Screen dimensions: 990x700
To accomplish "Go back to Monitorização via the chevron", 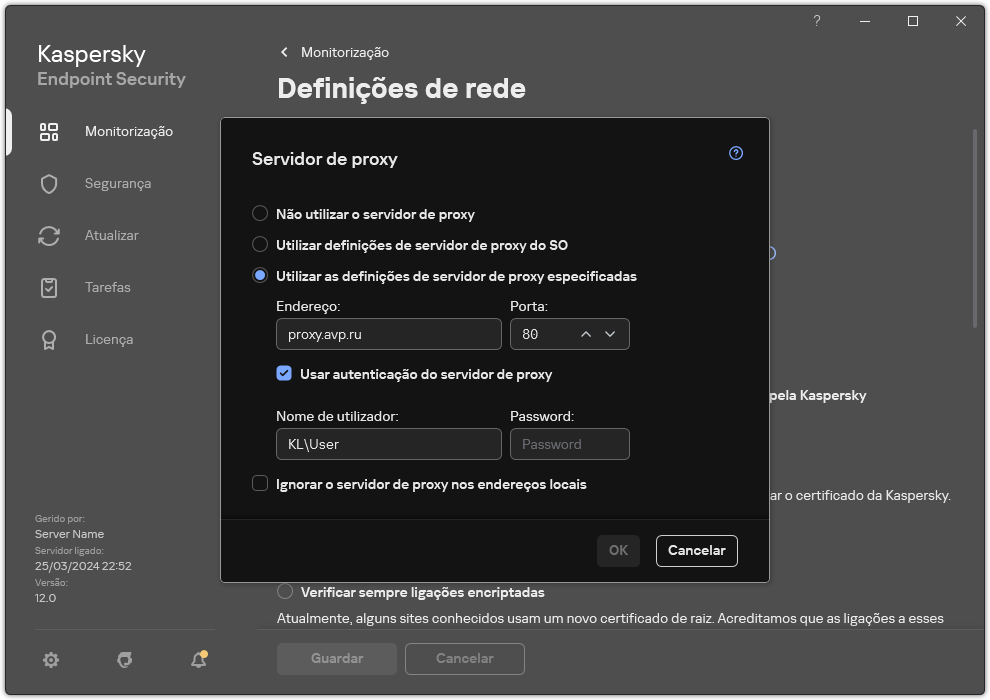I will (284, 52).
